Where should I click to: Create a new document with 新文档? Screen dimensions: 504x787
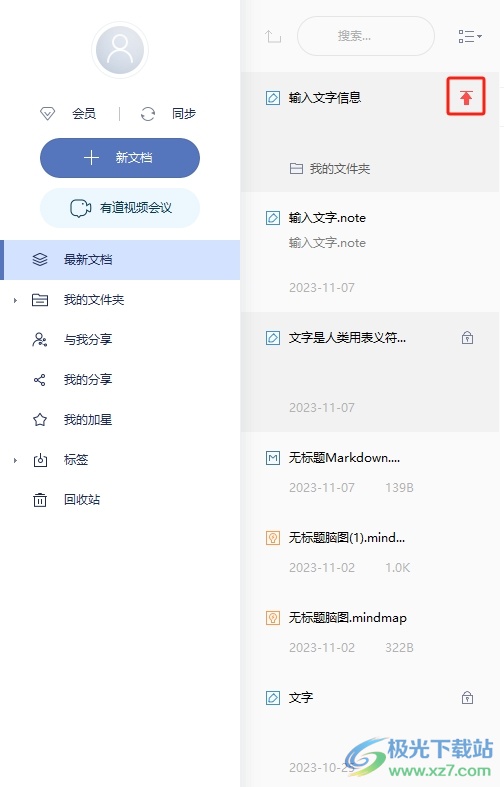pyautogui.click(x=120, y=158)
